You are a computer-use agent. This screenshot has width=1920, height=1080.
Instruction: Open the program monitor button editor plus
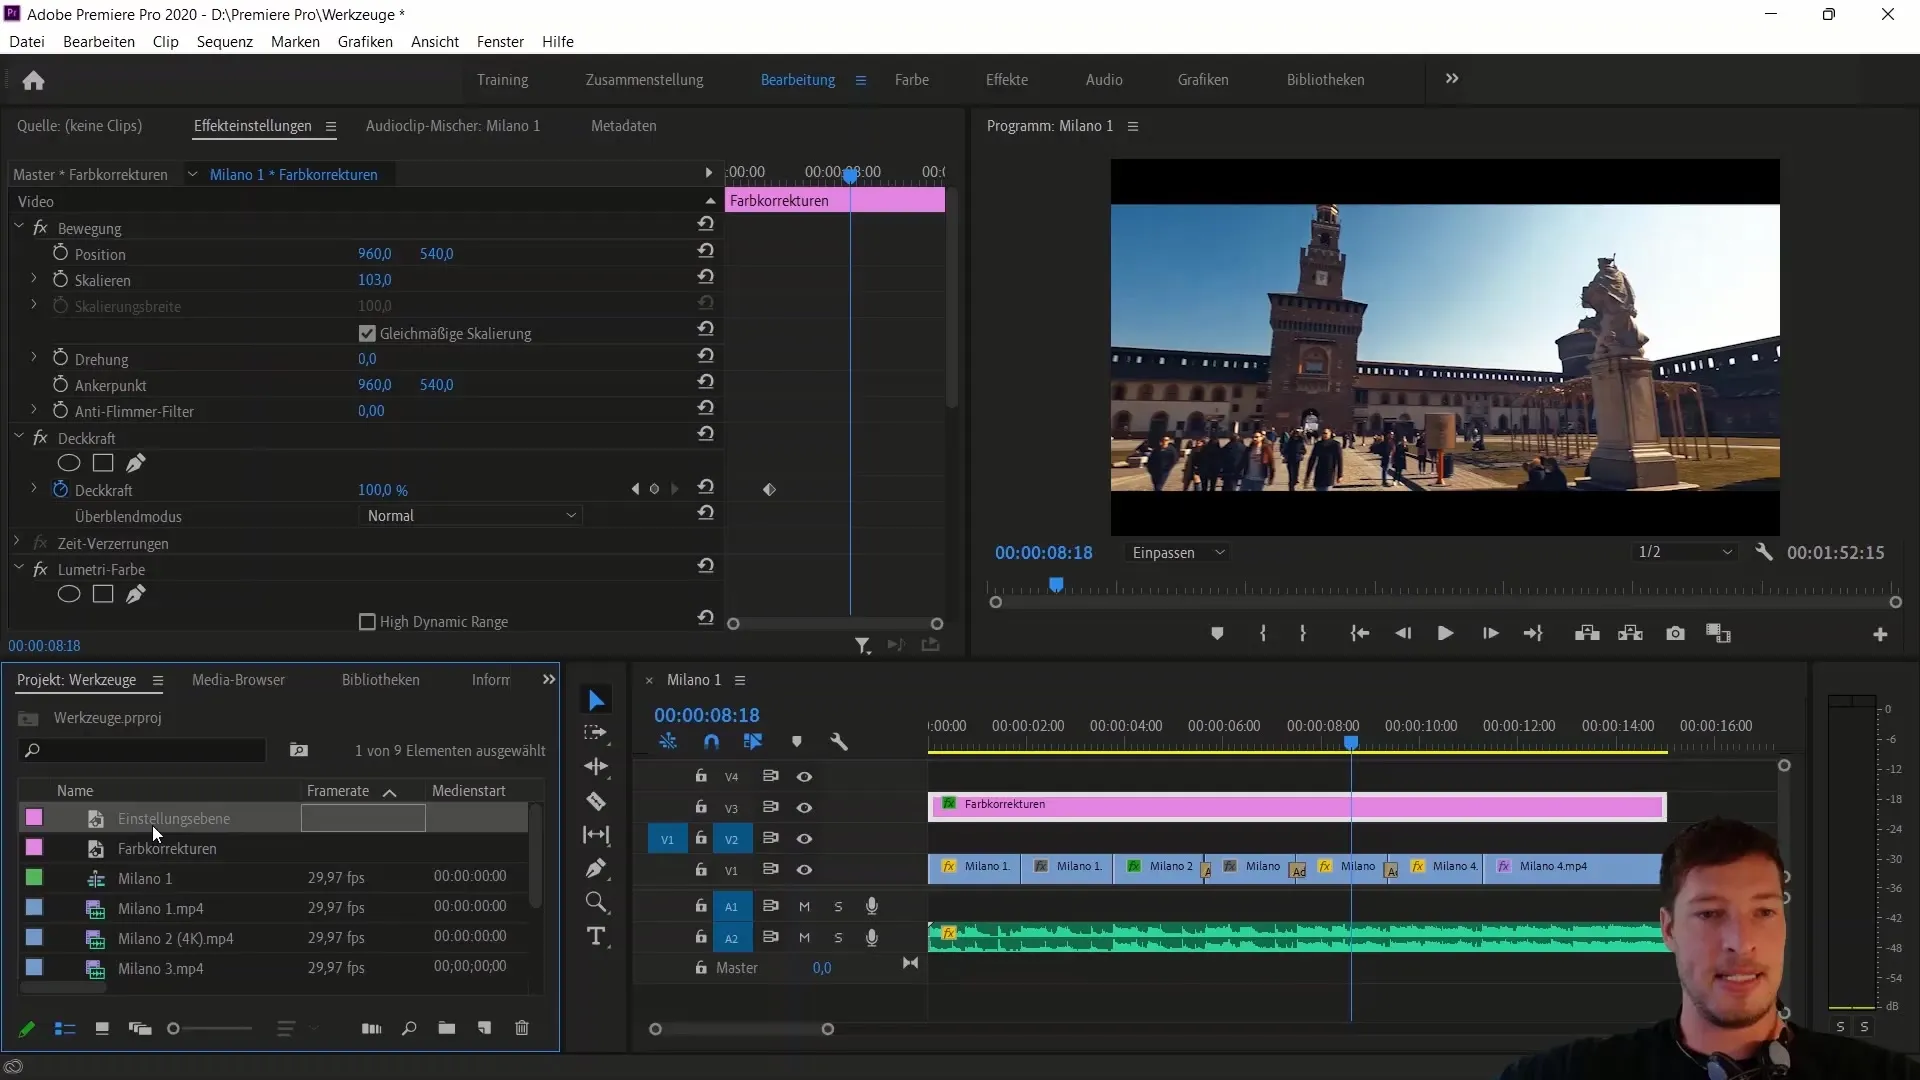pyautogui.click(x=1880, y=635)
